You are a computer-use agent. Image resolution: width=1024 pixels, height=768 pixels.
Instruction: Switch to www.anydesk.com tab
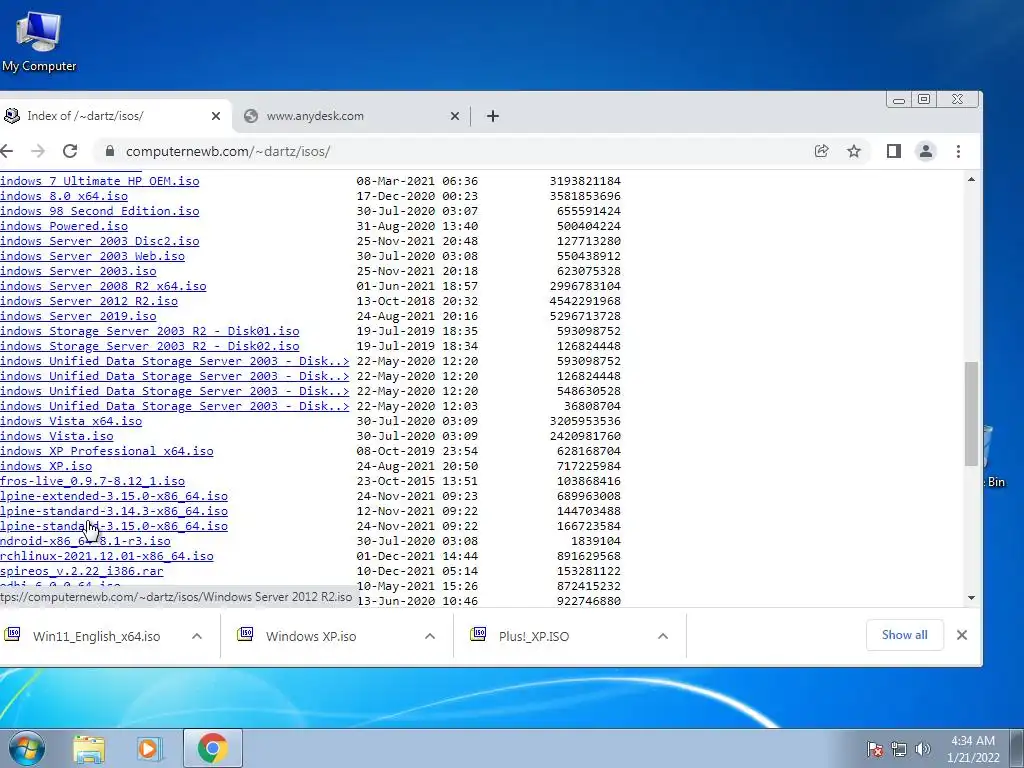[353, 116]
